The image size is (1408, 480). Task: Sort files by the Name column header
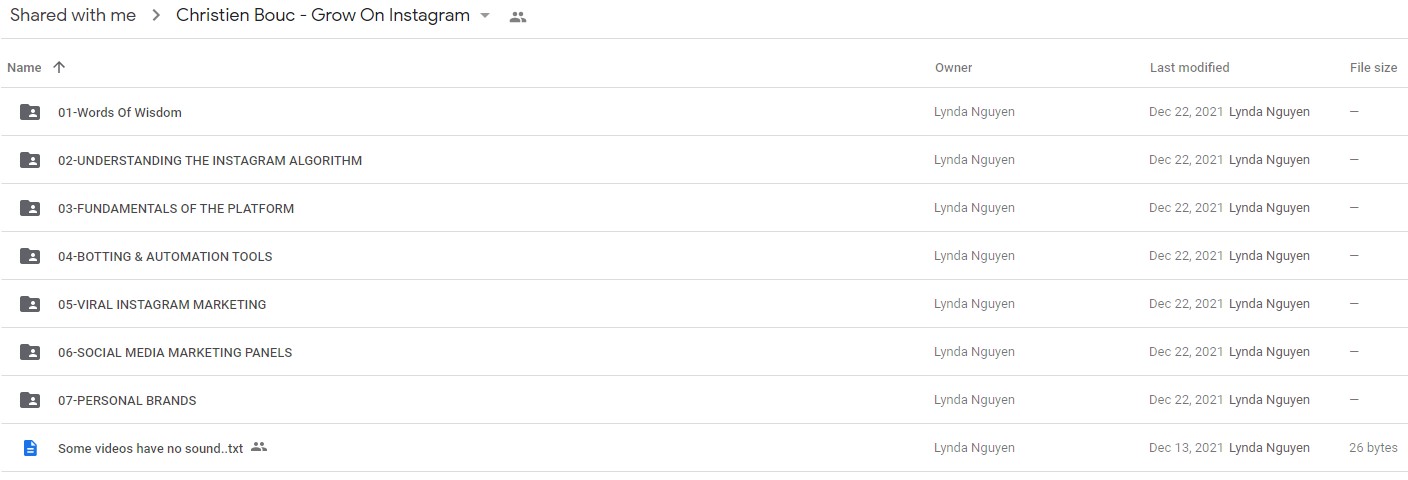click(24, 68)
